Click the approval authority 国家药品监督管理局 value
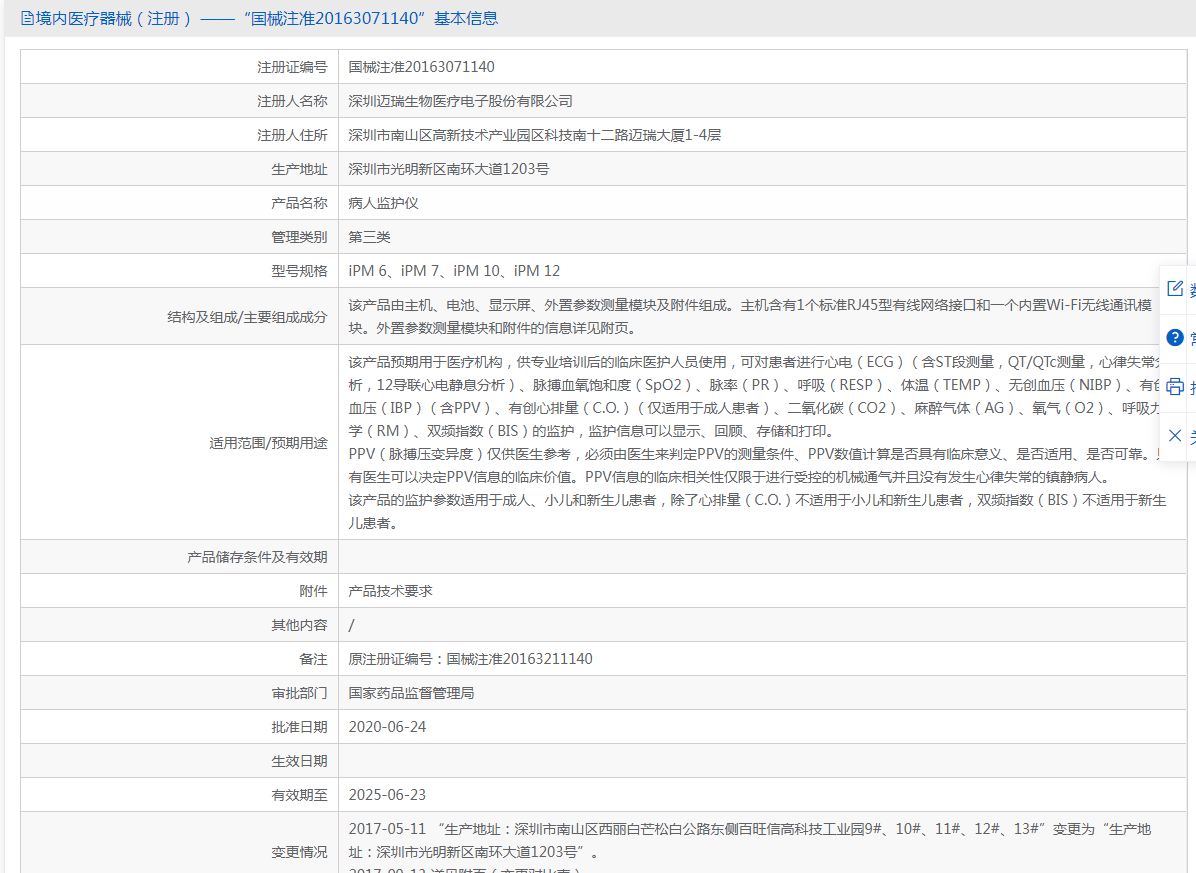The image size is (1196, 873). coord(411,692)
